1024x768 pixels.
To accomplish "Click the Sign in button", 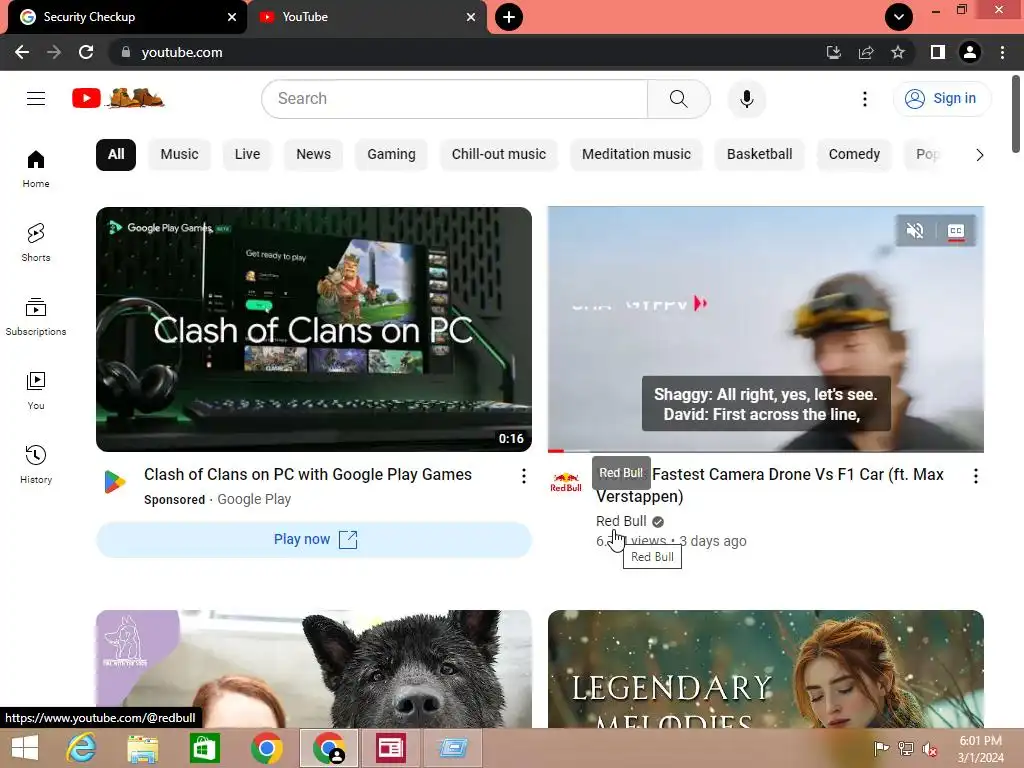I will [x=941, y=99].
